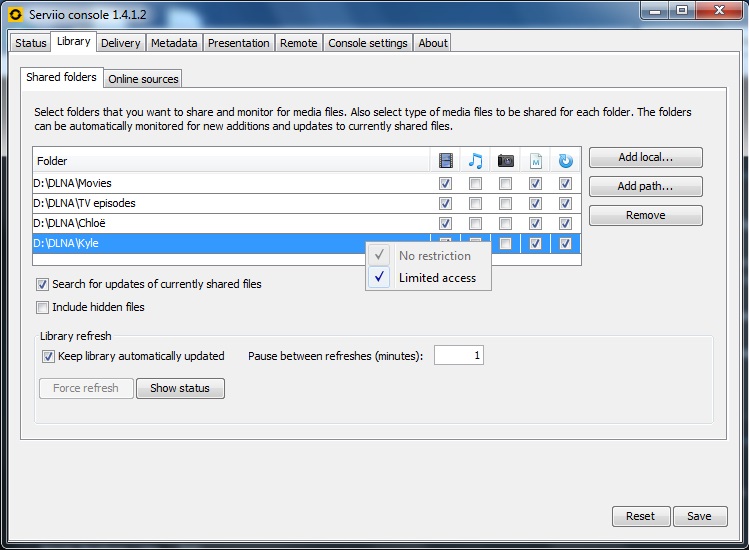
Task: Toggle auto-refresh checkbox for D:\DLNA\Movies
Action: tap(566, 183)
